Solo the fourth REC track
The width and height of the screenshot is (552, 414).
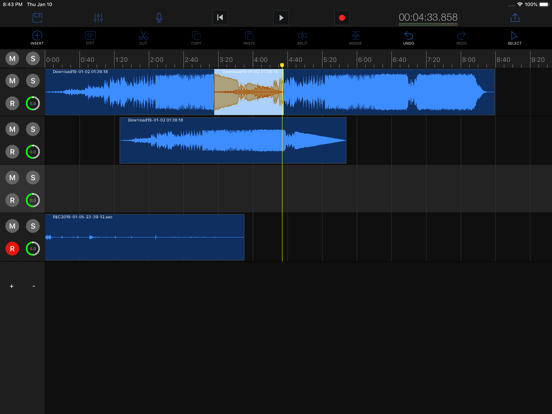click(x=33, y=226)
